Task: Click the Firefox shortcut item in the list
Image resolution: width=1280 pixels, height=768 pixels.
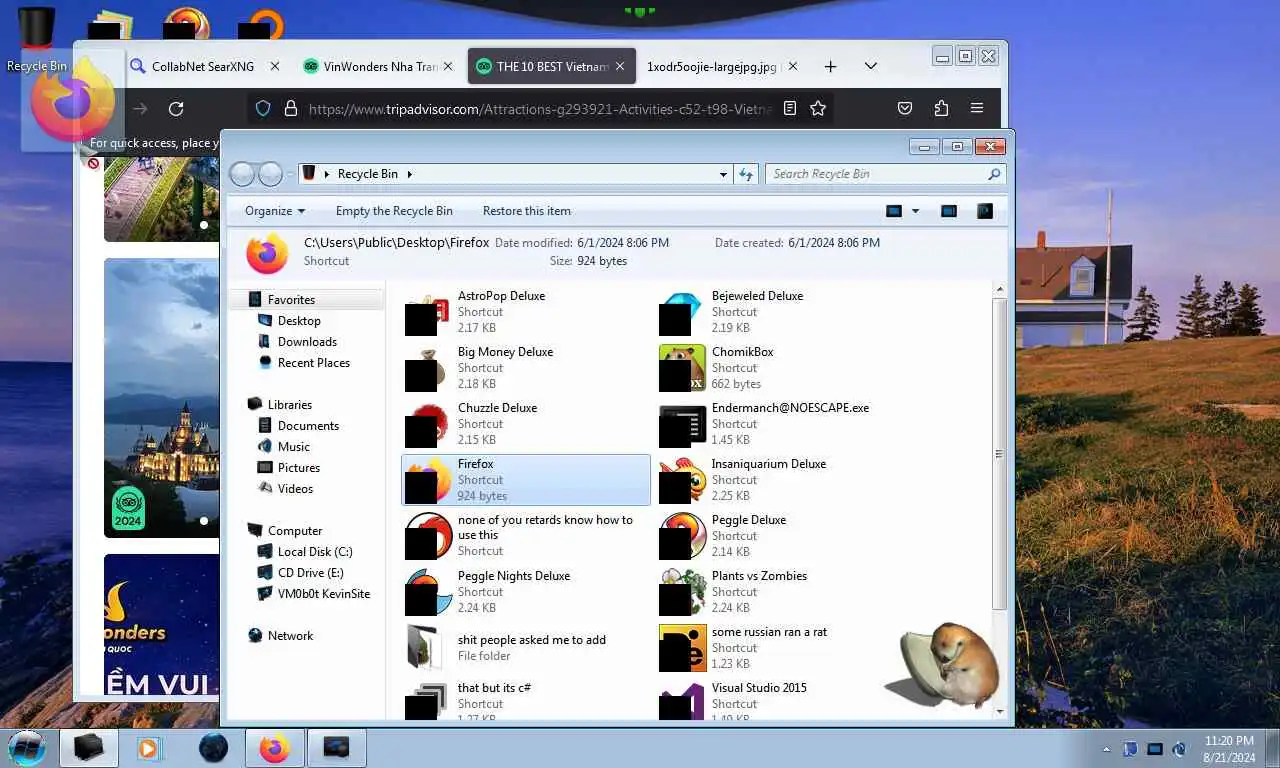Action: tap(526, 480)
